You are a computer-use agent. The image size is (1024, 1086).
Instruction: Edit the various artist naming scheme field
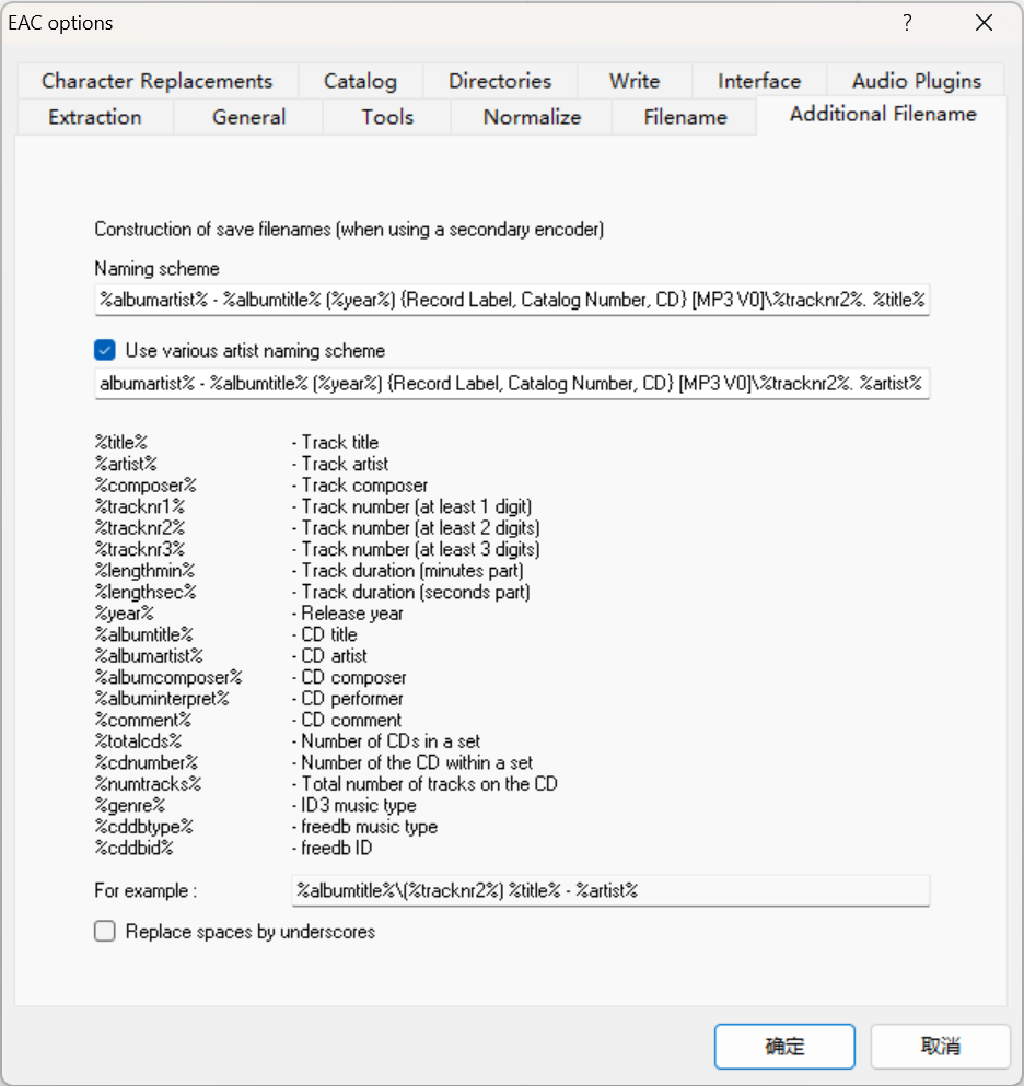point(511,383)
